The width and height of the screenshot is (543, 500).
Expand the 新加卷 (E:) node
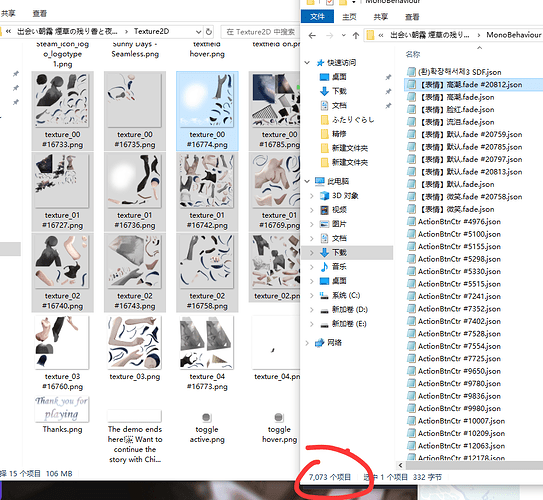(x=311, y=324)
